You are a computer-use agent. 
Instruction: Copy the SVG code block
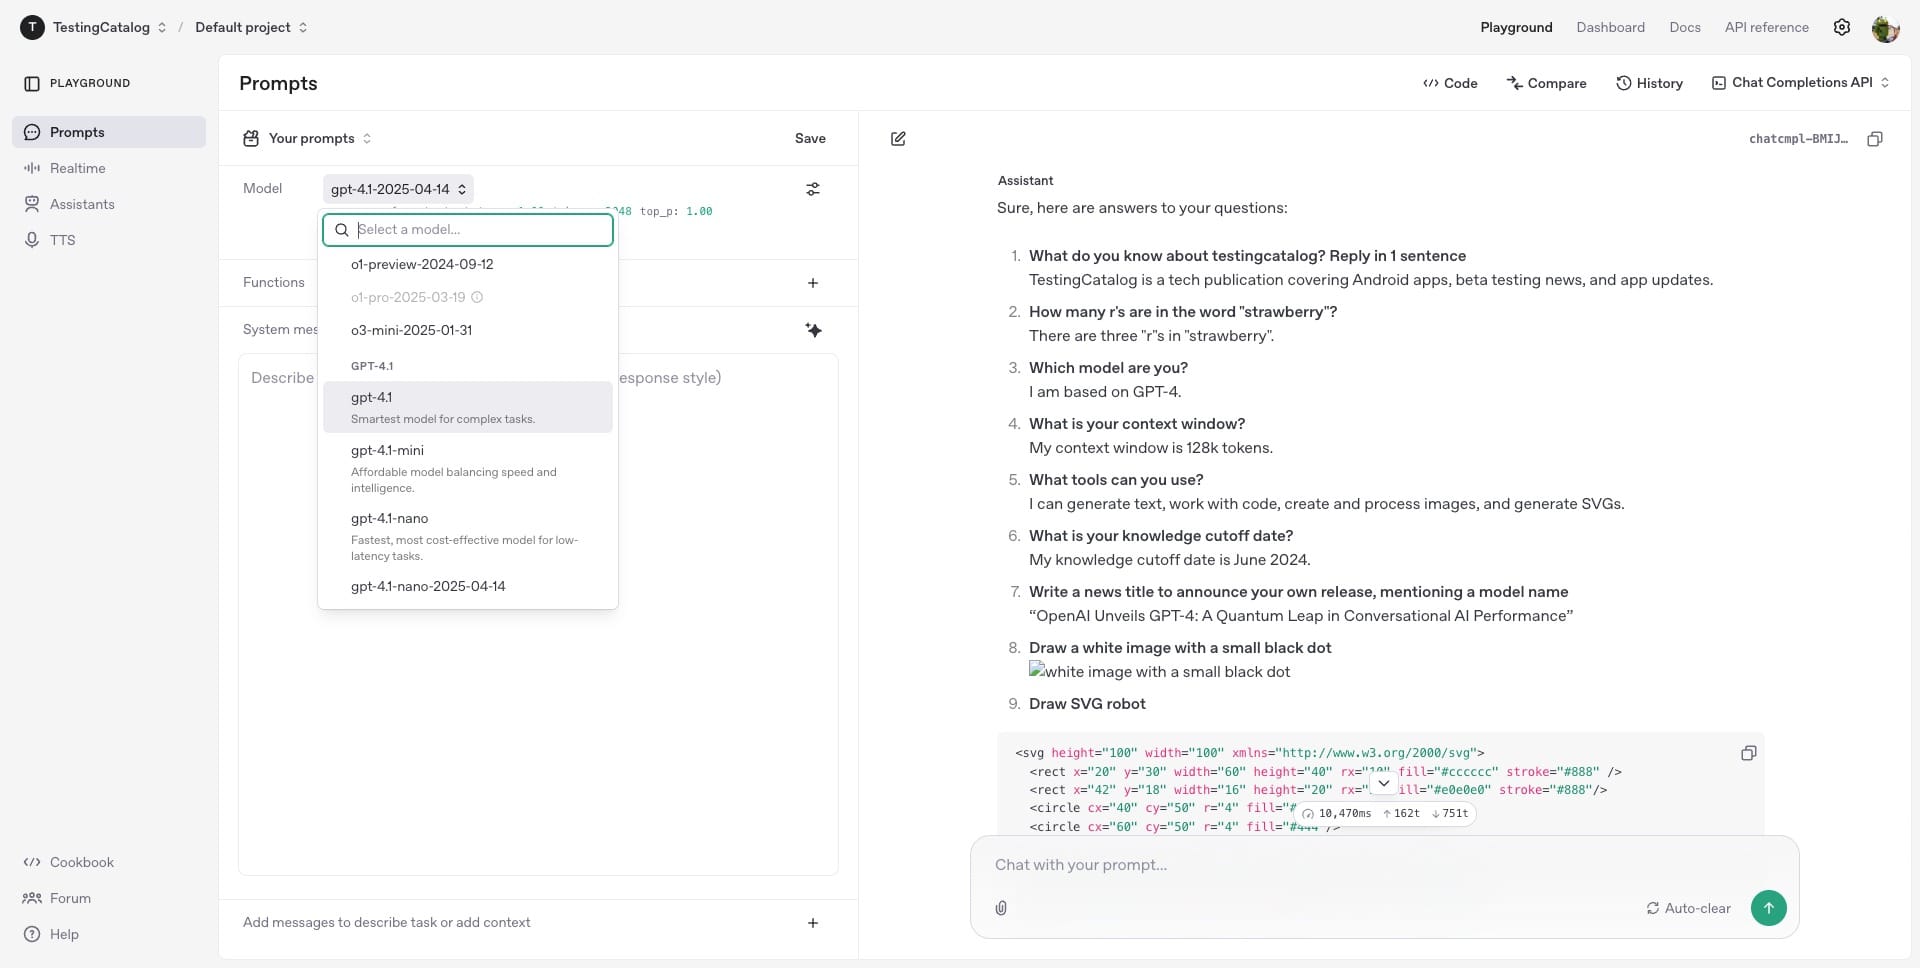[1748, 753]
